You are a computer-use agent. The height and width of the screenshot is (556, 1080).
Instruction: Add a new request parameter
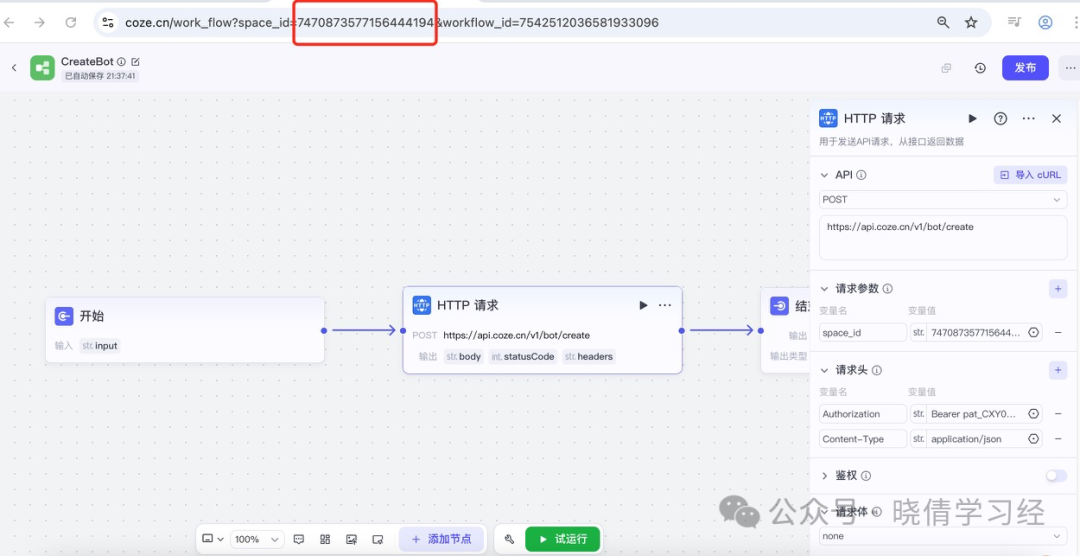pos(1058,289)
